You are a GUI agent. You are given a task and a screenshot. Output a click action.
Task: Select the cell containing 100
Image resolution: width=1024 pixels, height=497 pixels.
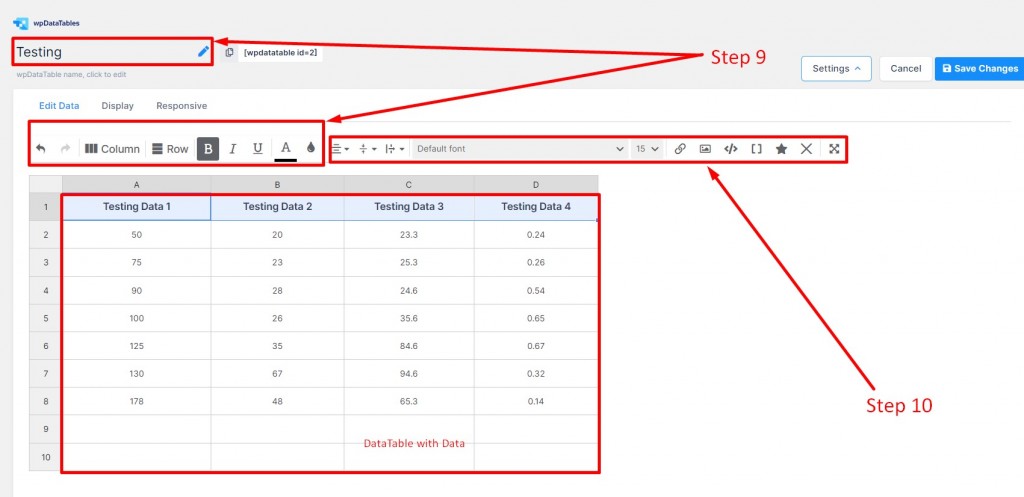(x=136, y=318)
